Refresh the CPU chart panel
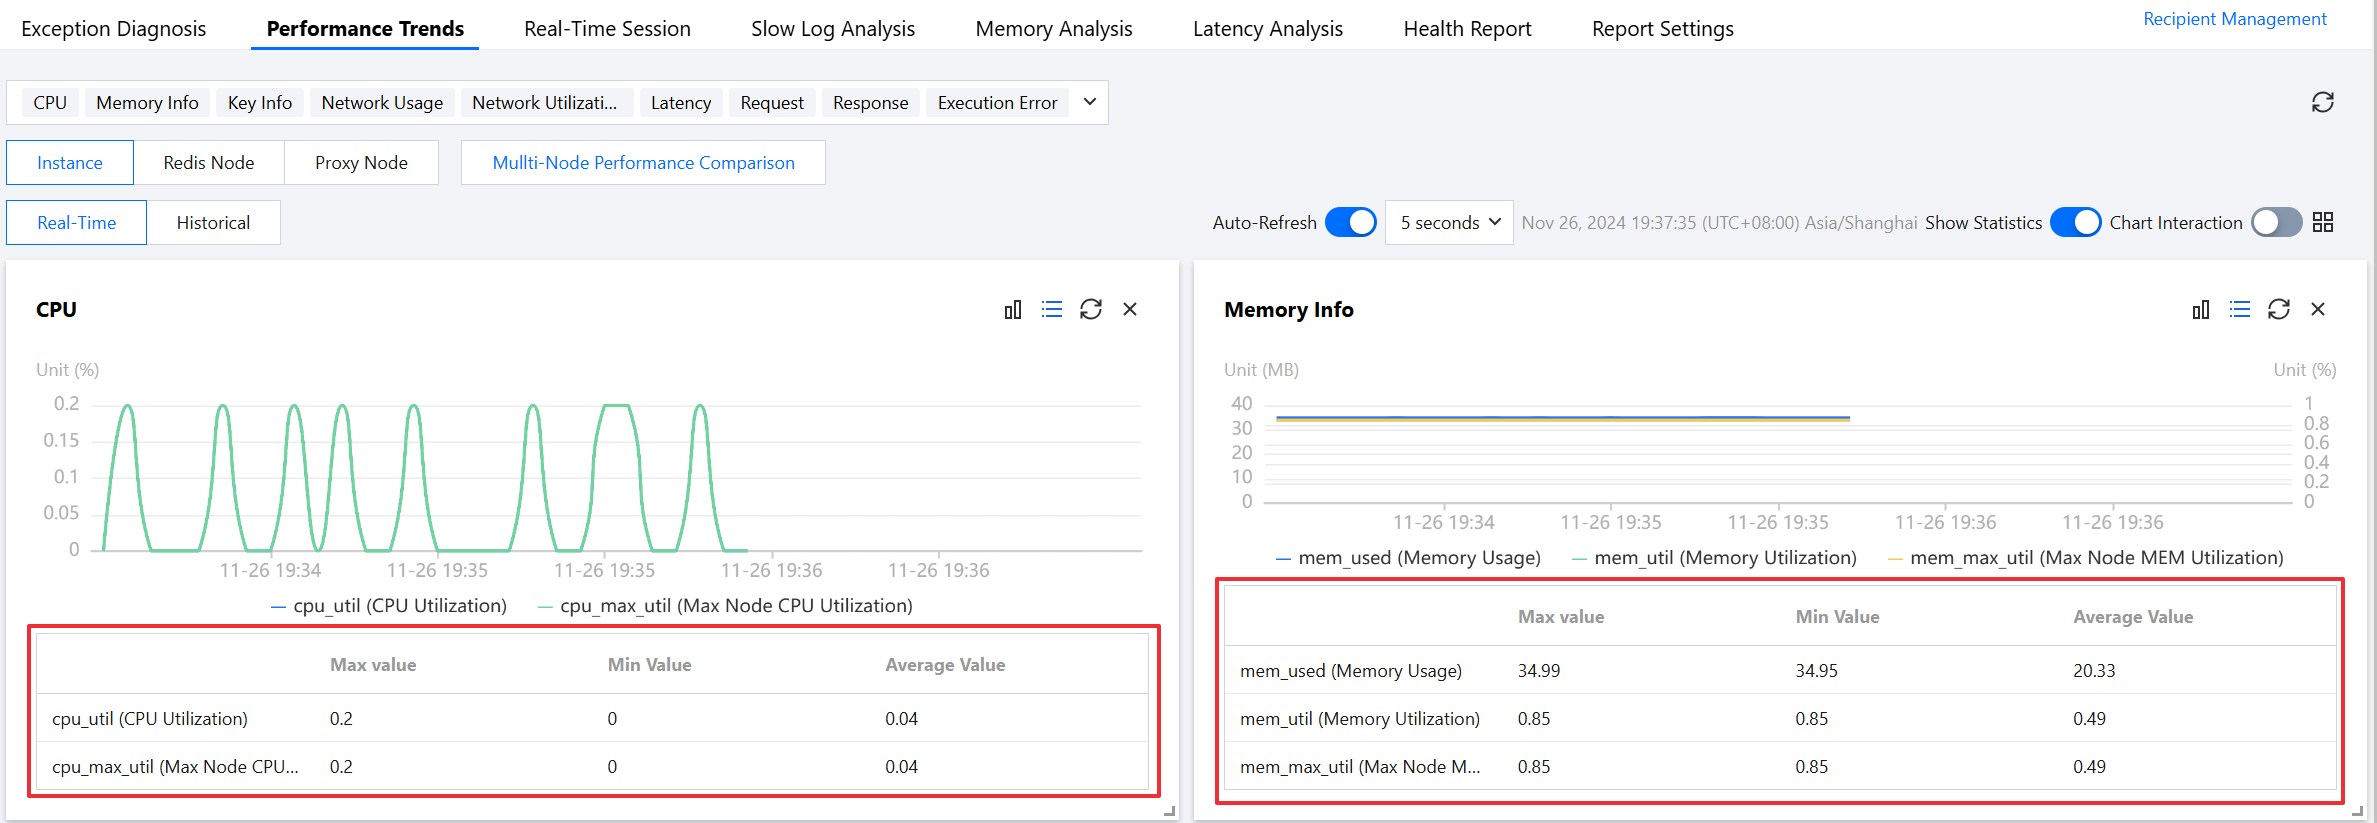 [1091, 310]
